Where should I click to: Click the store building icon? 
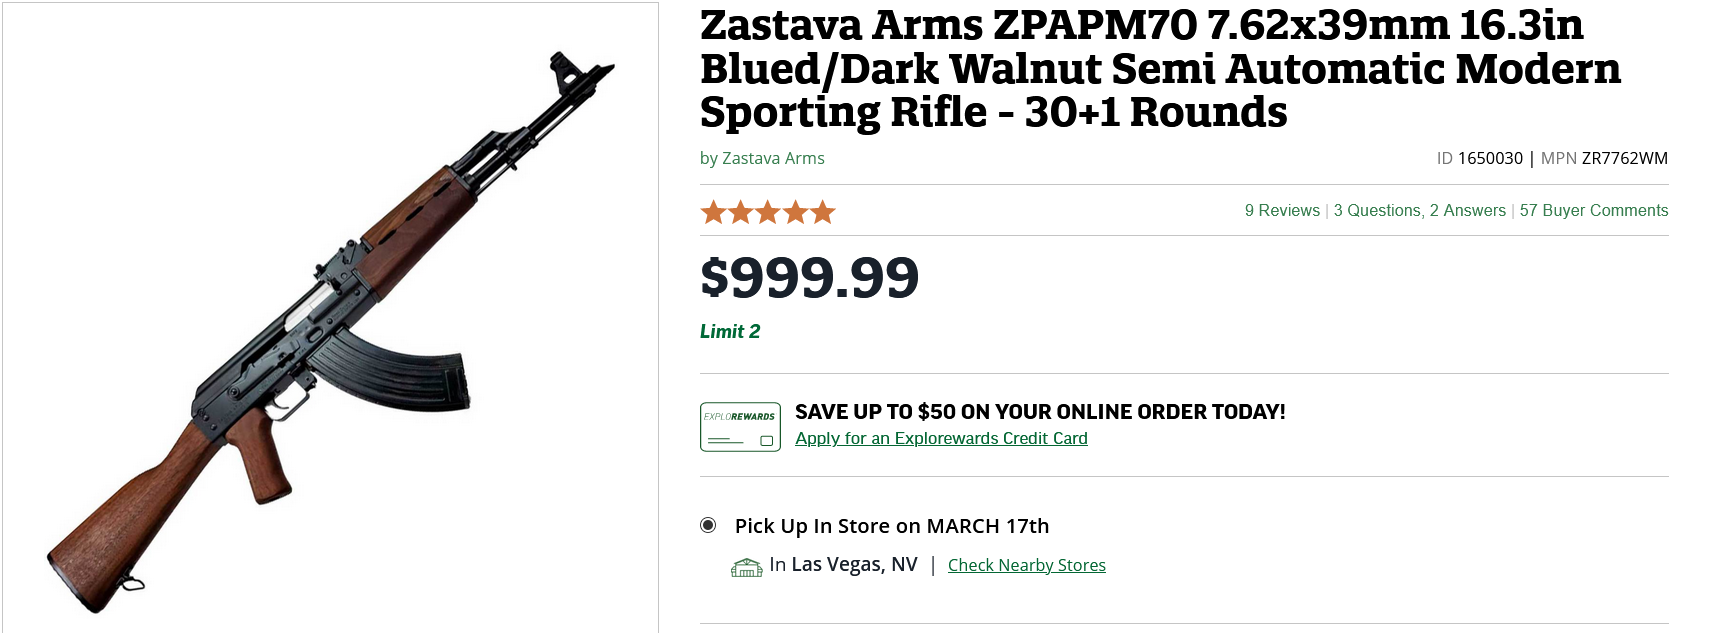pyautogui.click(x=746, y=567)
